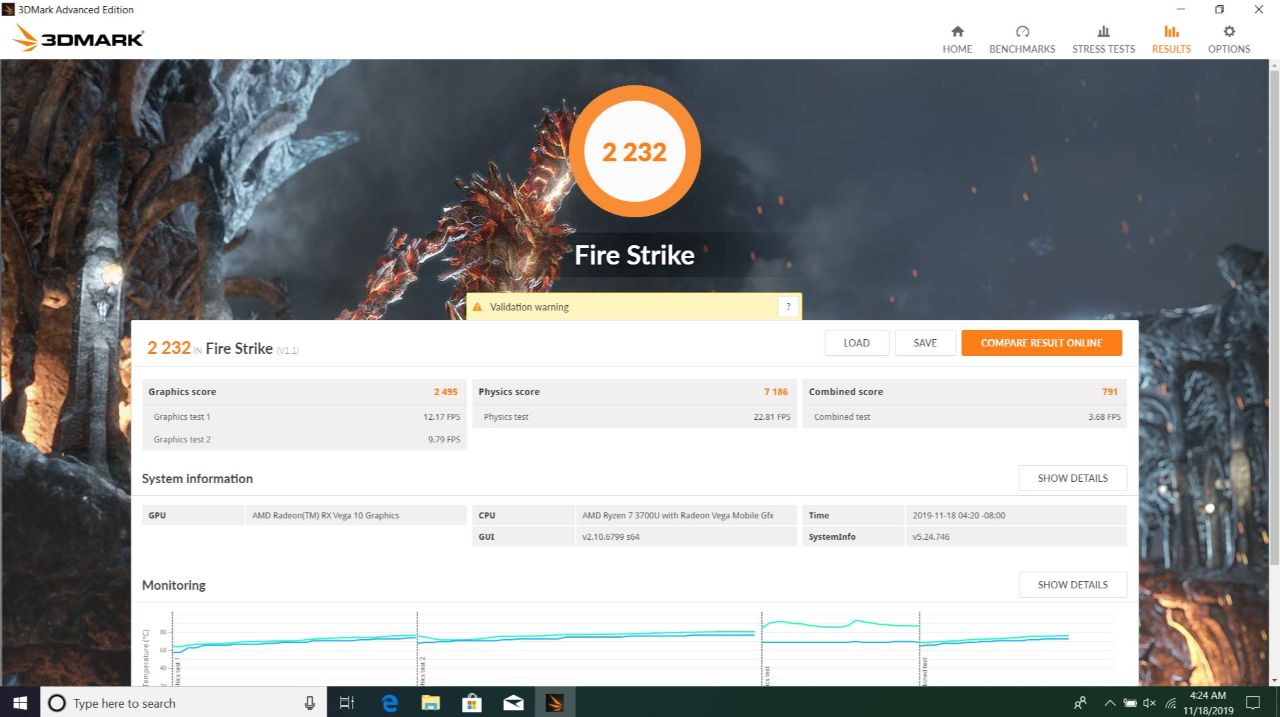Open Mail app from taskbar

point(514,703)
